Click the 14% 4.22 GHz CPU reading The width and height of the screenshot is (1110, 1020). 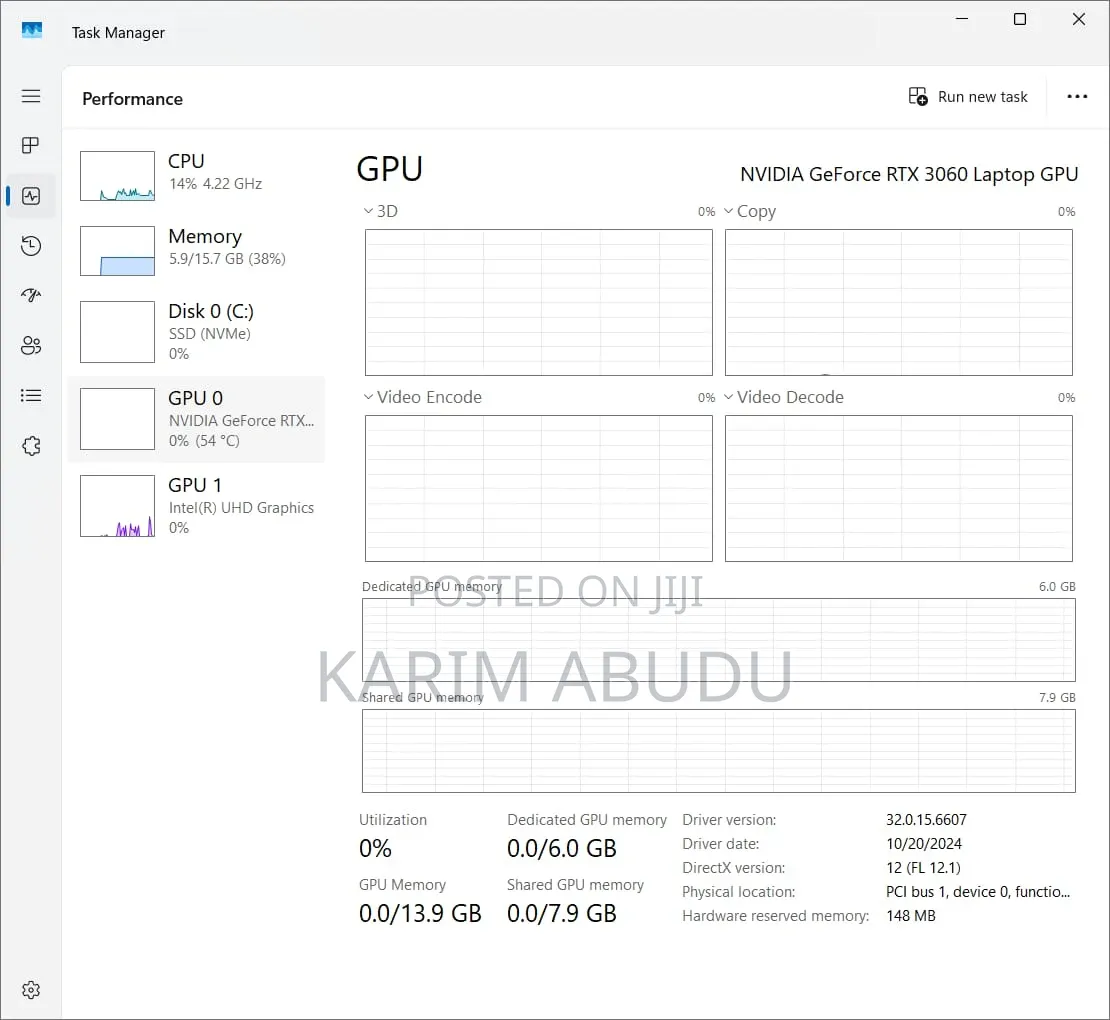tap(215, 184)
